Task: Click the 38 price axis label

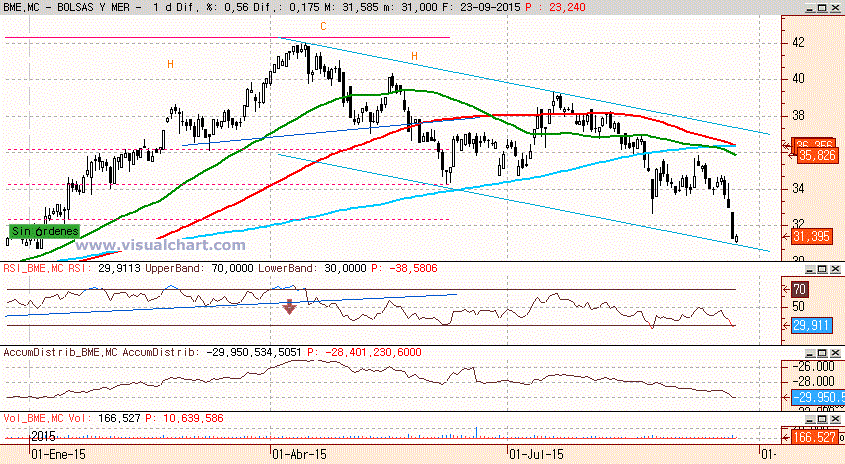Action: 798,116
